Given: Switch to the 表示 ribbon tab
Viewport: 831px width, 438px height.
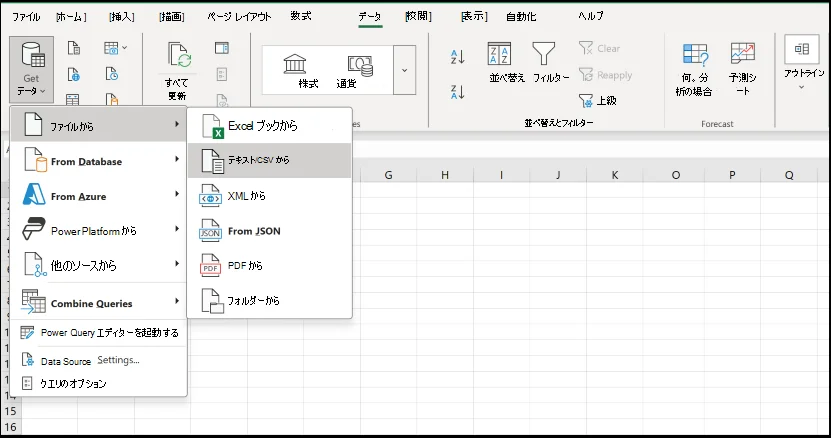Looking at the screenshot, I should click(x=474, y=17).
